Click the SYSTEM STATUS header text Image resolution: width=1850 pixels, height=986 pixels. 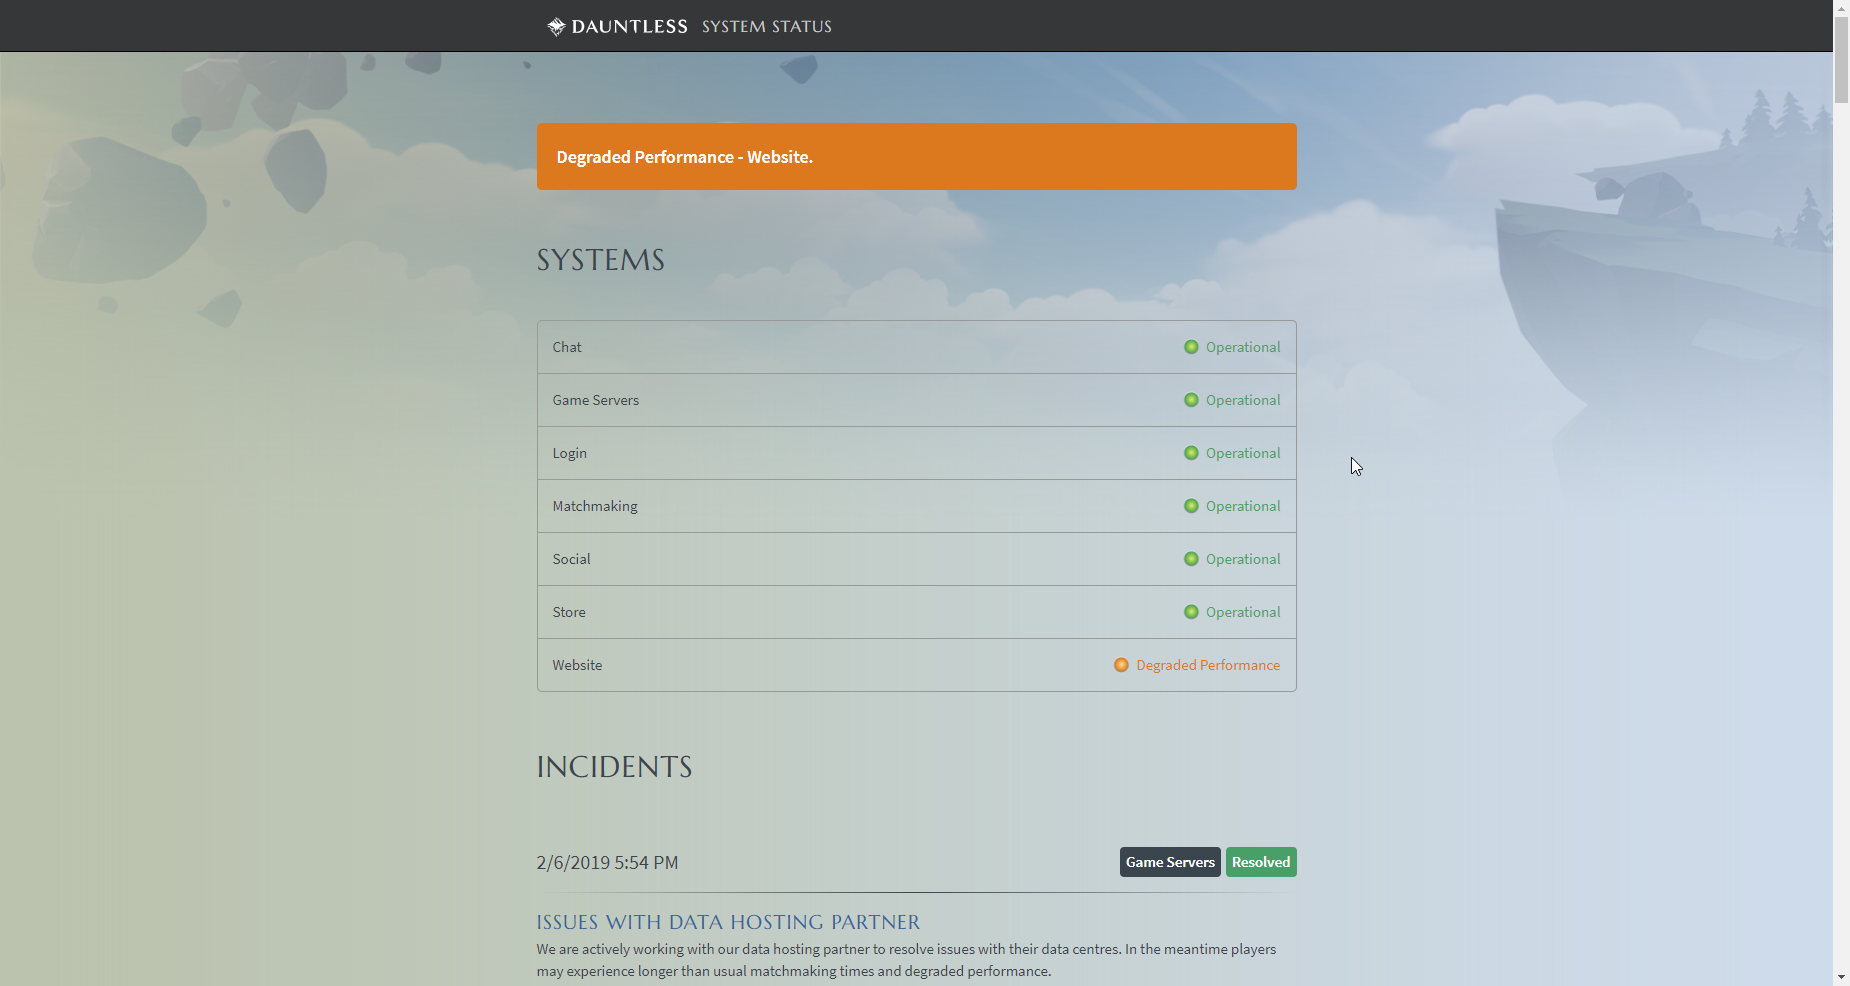coord(767,27)
